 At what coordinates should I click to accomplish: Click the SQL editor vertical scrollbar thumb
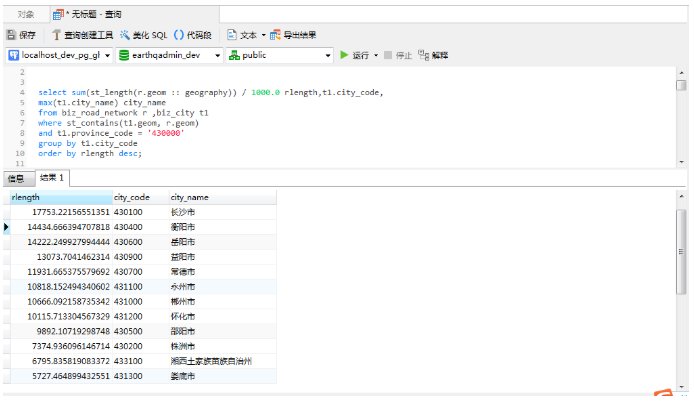[681, 85]
